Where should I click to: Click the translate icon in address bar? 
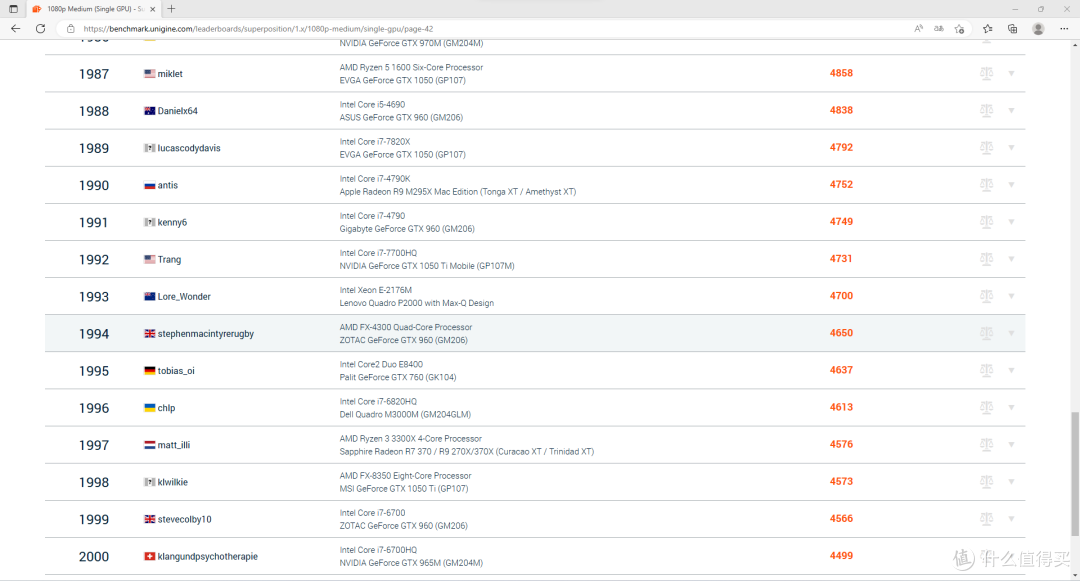pos(939,29)
